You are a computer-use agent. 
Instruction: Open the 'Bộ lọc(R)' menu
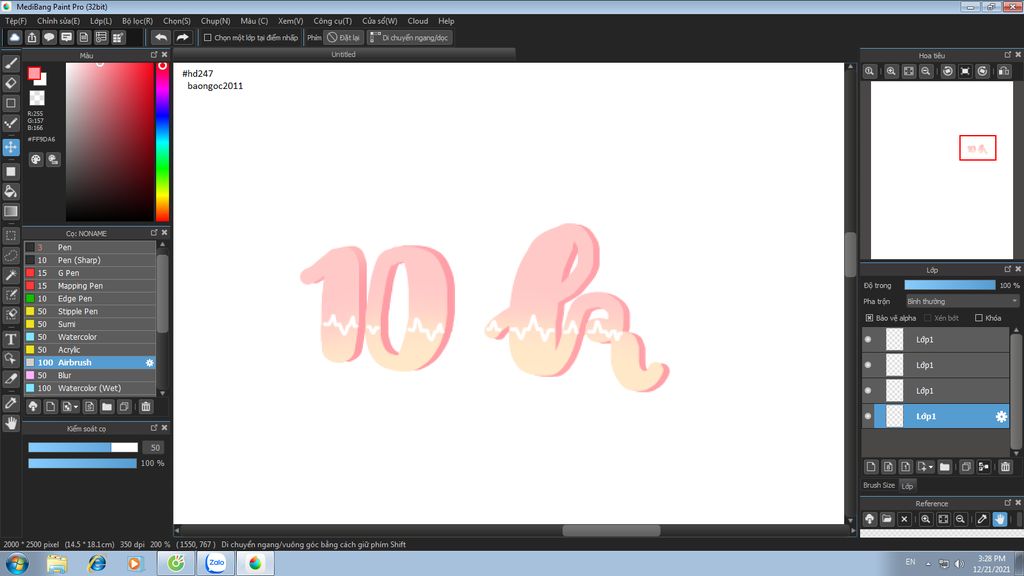(x=137, y=21)
